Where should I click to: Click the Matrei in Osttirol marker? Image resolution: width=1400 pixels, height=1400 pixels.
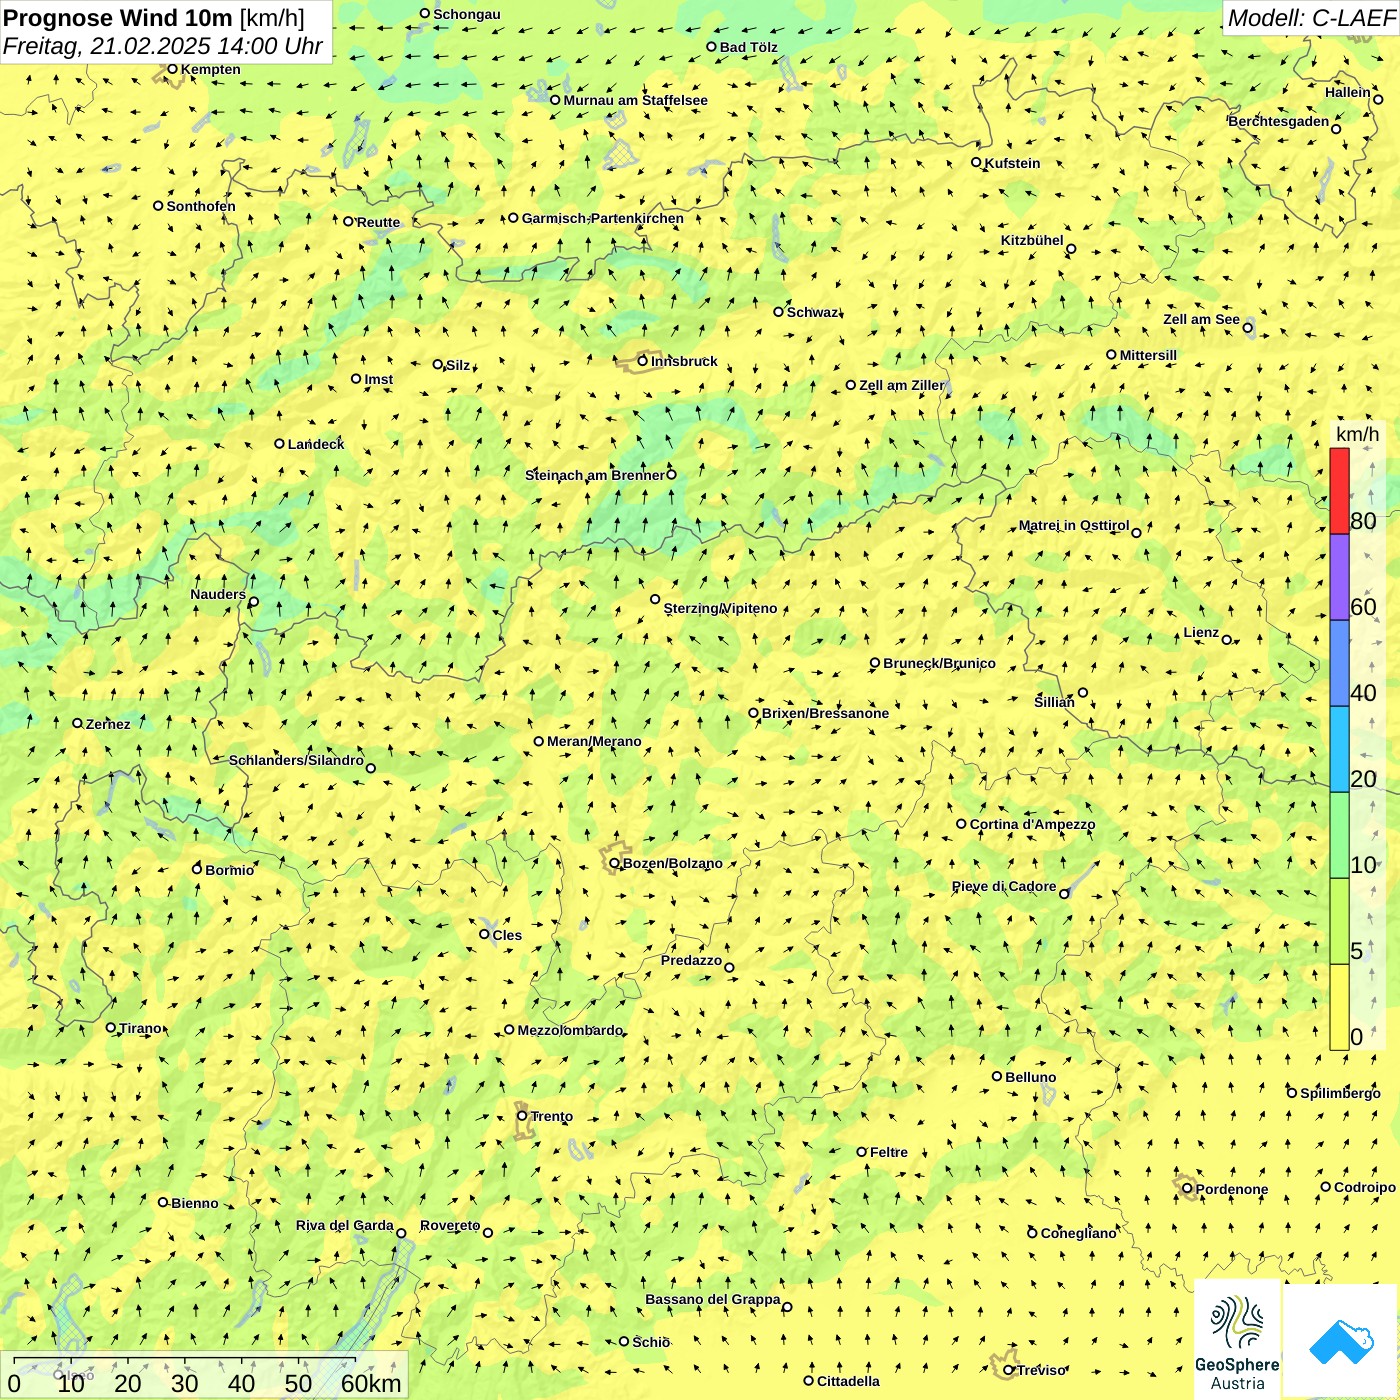1136,532
